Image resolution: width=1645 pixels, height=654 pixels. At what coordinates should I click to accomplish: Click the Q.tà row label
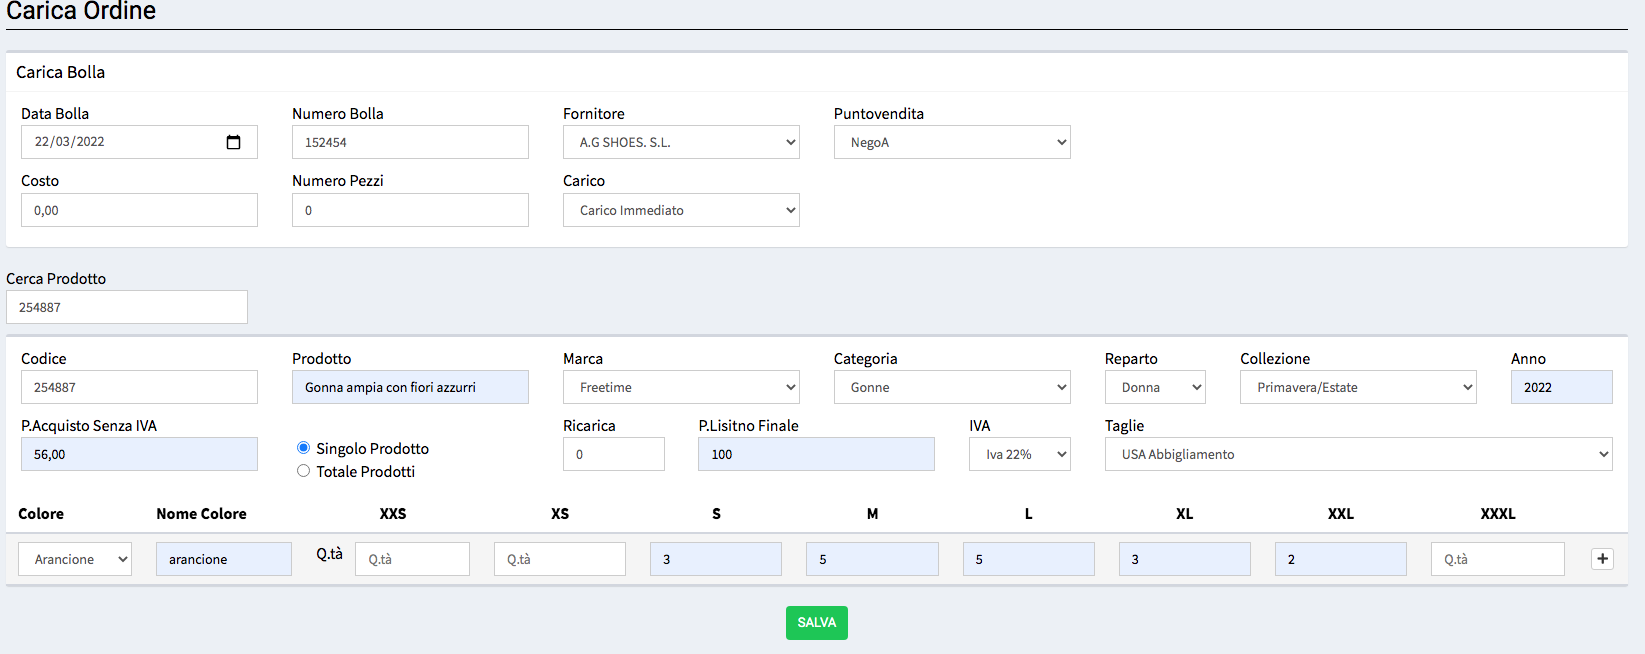[x=330, y=554]
